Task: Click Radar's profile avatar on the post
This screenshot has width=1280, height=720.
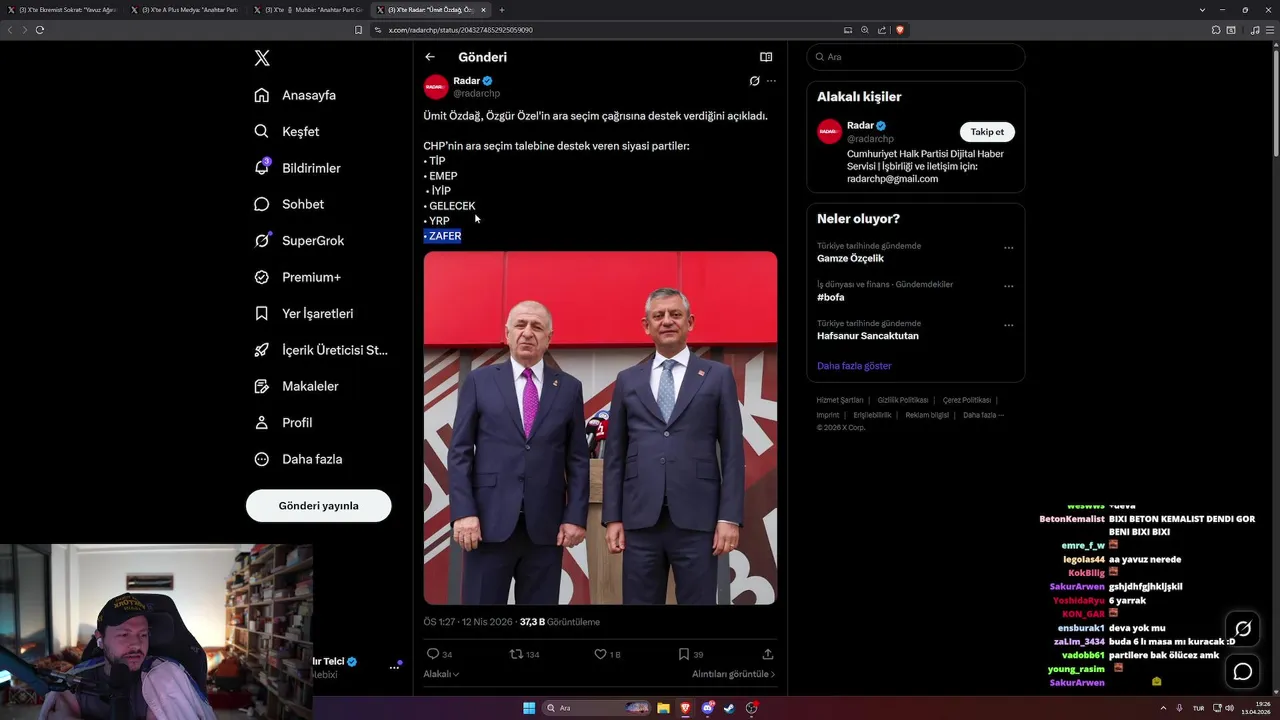Action: click(436, 87)
